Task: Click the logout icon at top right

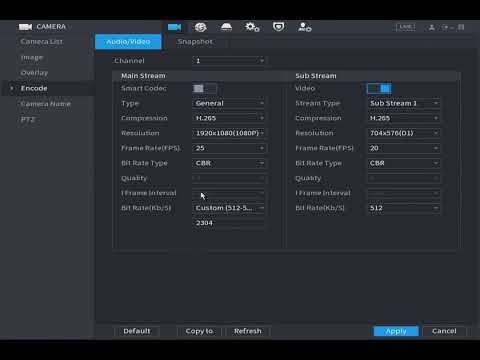Action: click(x=445, y=27)
